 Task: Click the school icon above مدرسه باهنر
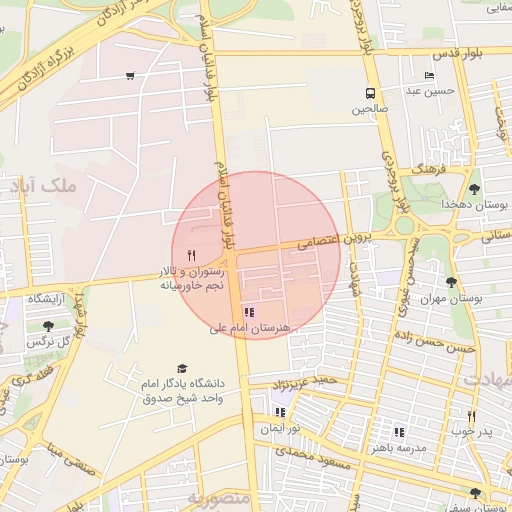pos(399,432)
